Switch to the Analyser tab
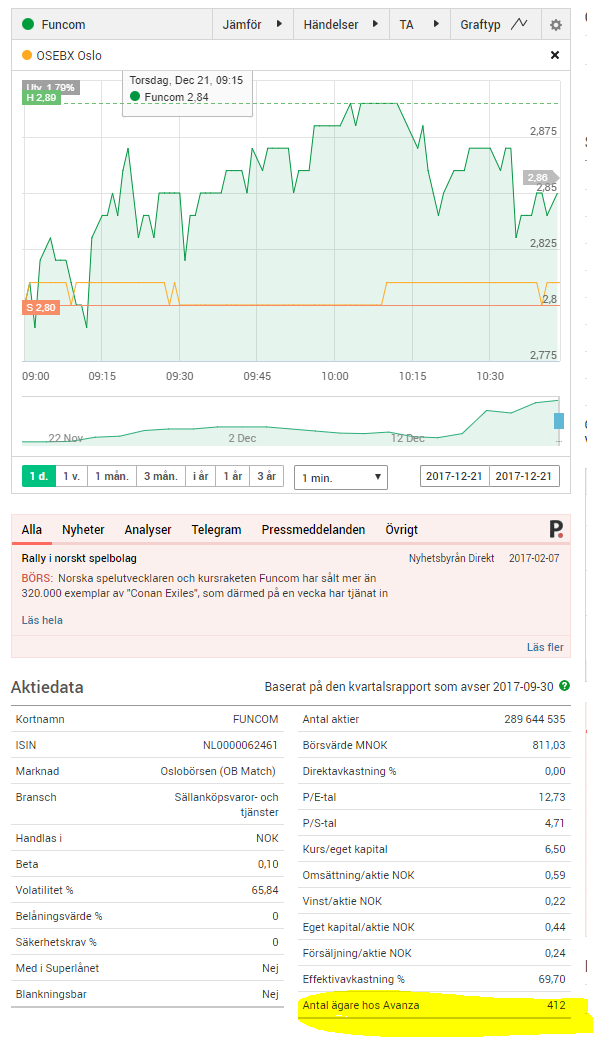 pos(148,530)
